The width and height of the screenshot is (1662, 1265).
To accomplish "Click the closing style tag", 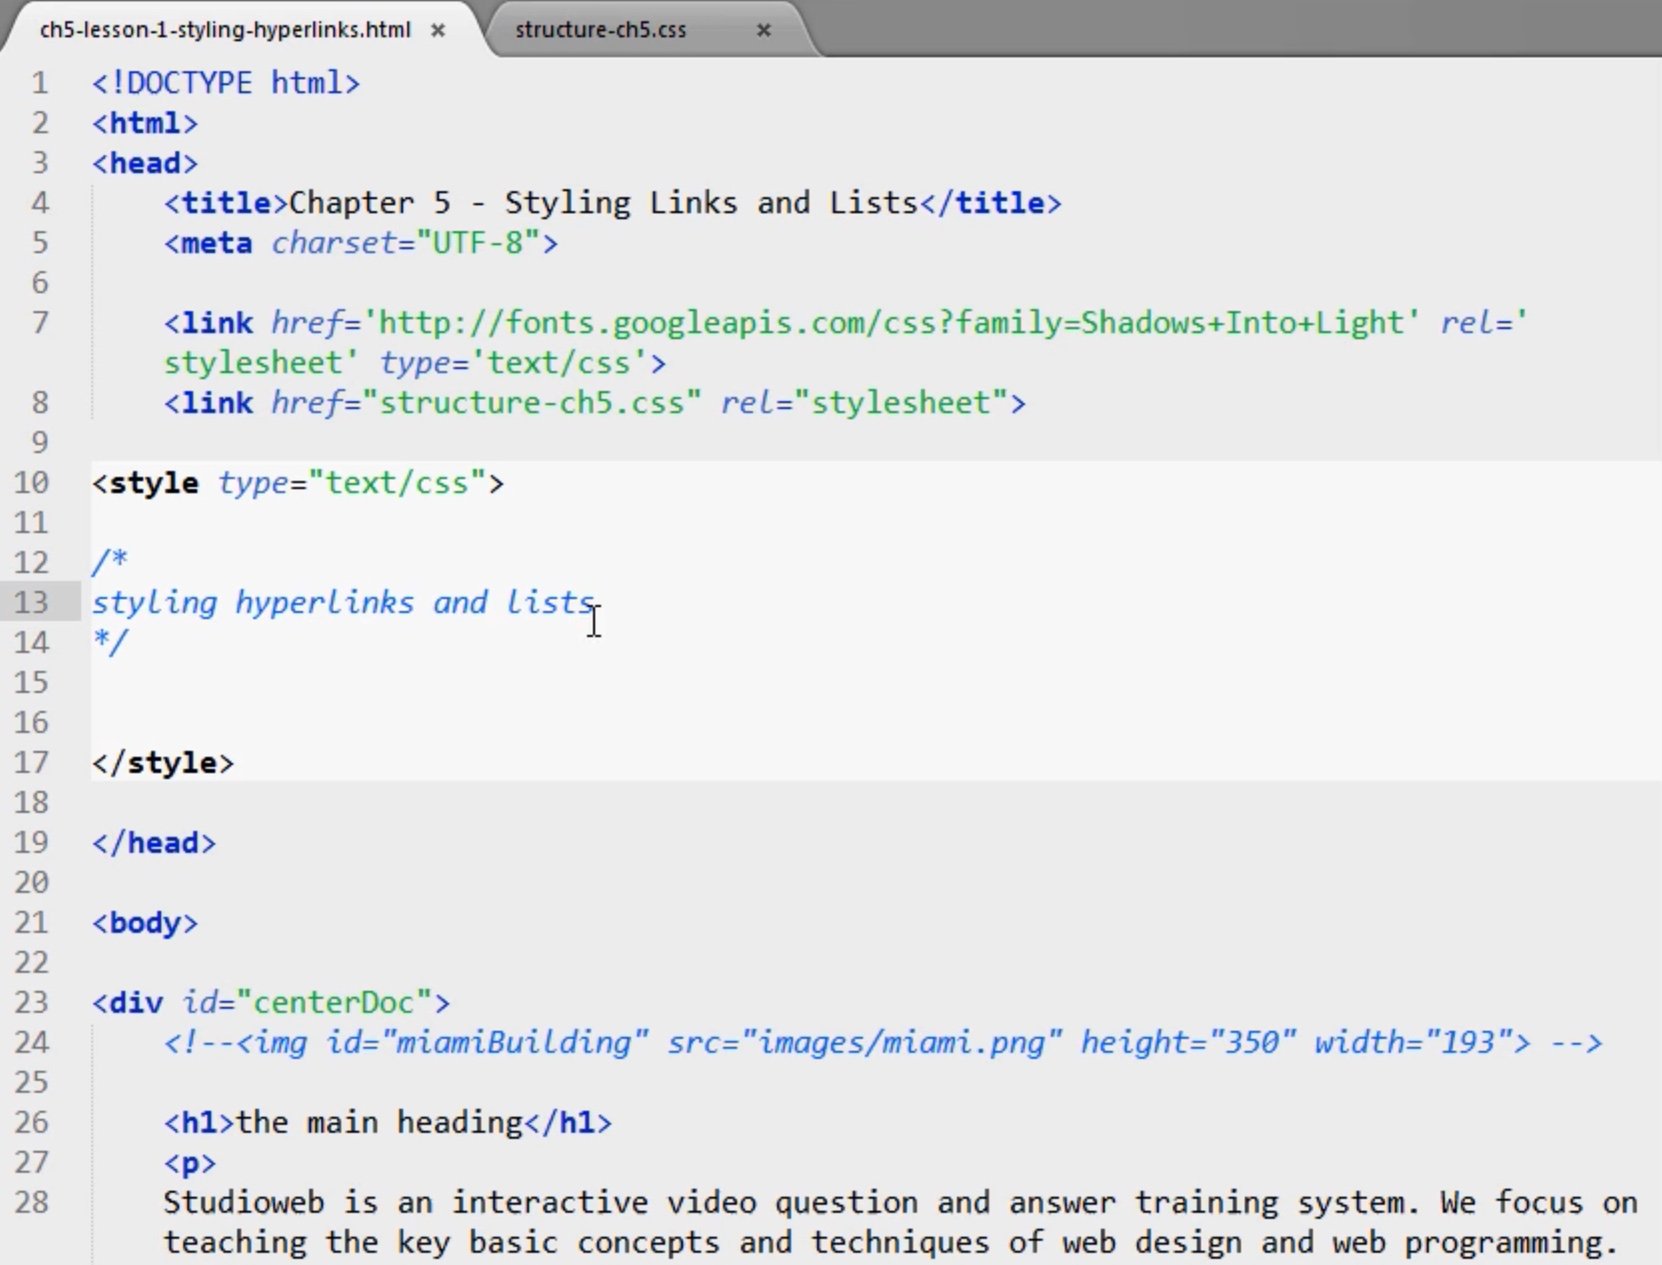I will 163,763.
